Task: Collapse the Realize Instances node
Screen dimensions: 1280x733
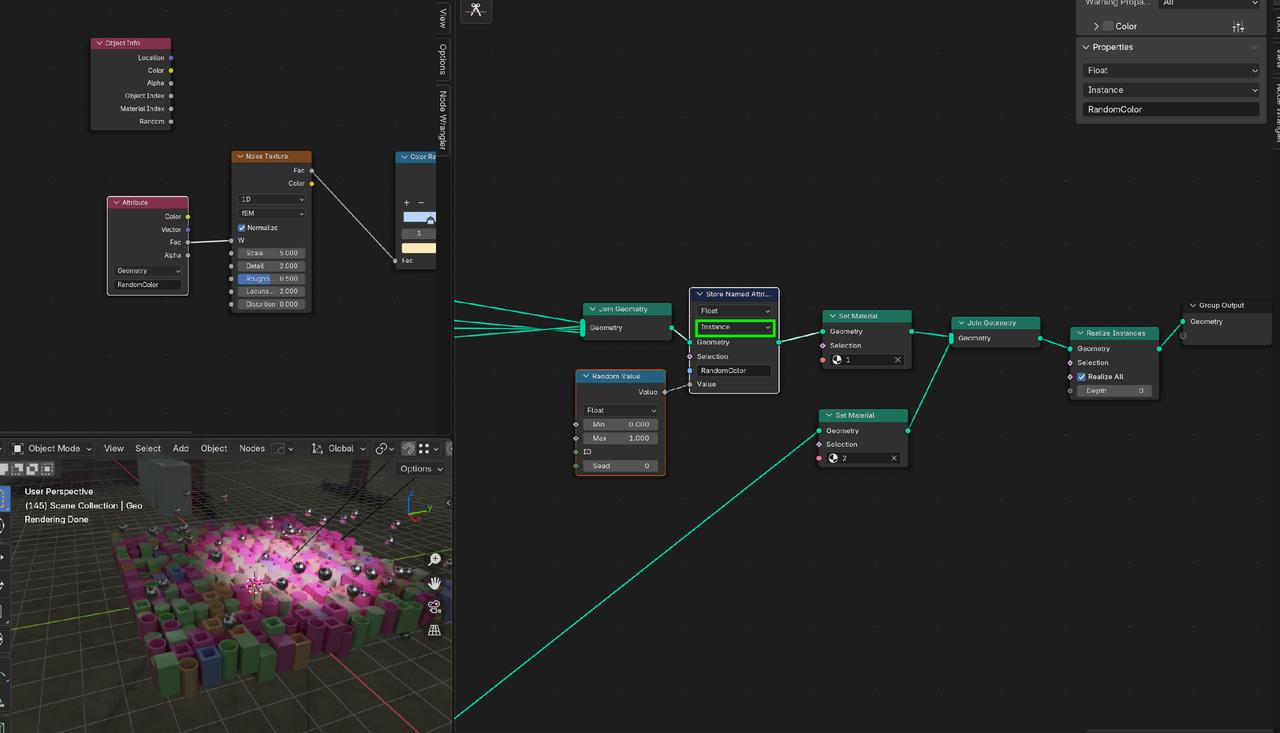Action: click(1080, 333)
